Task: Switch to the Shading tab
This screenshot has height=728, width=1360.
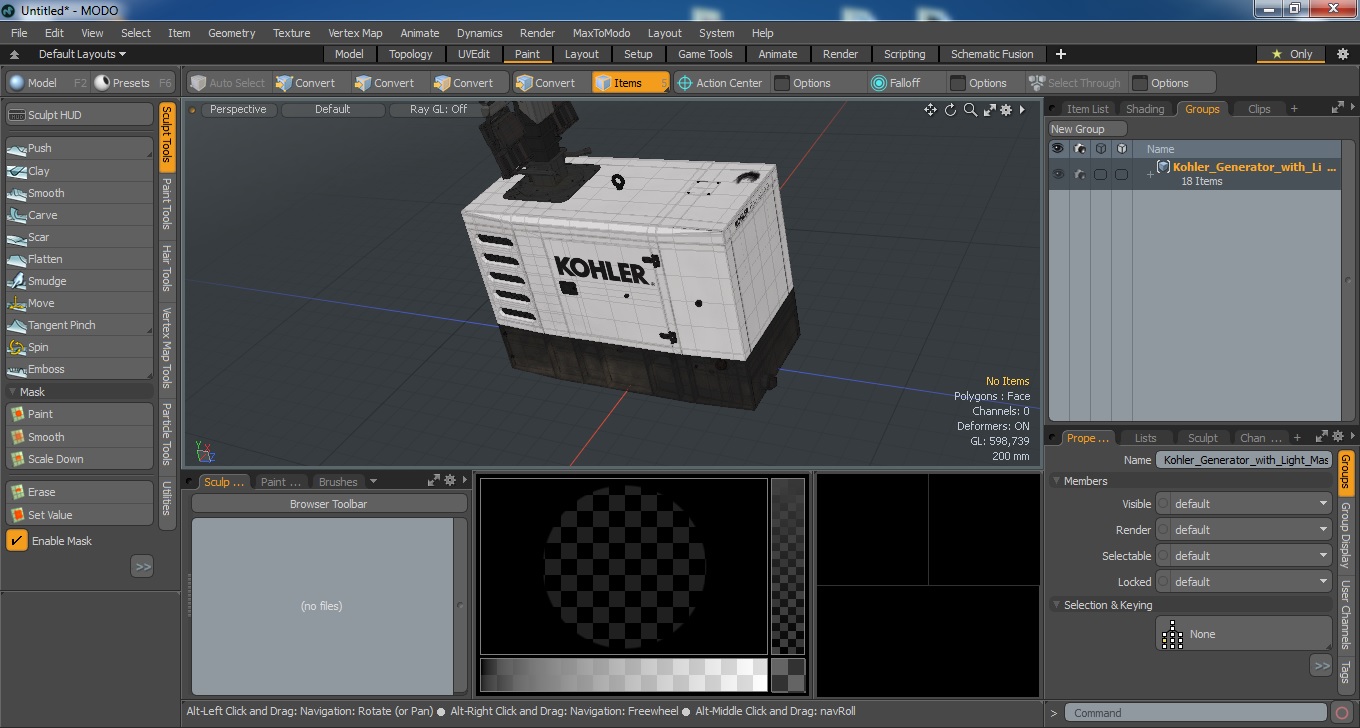Action: point(1145,109)
